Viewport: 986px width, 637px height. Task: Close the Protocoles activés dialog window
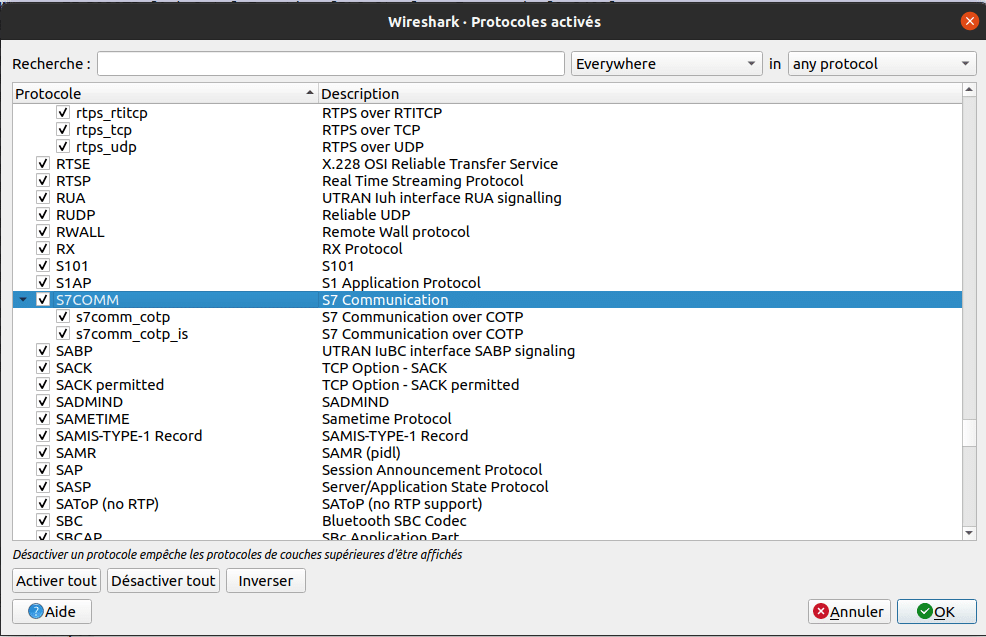969,21
